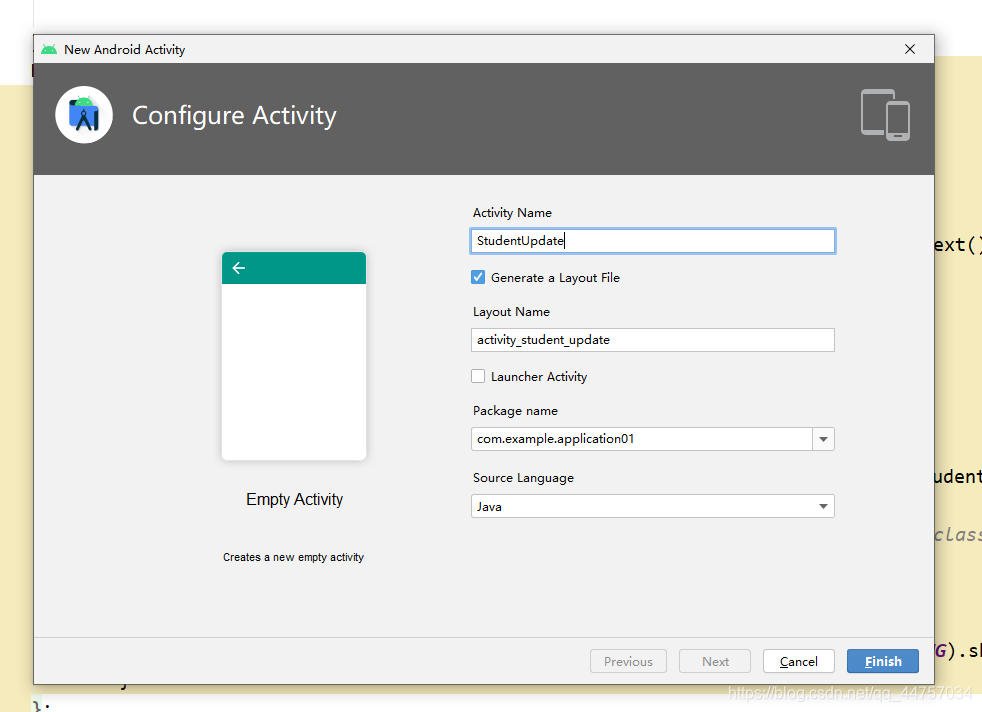Click the Android Studio logo icon
This screenshot has height=712, width=982.
pos(84,115)
